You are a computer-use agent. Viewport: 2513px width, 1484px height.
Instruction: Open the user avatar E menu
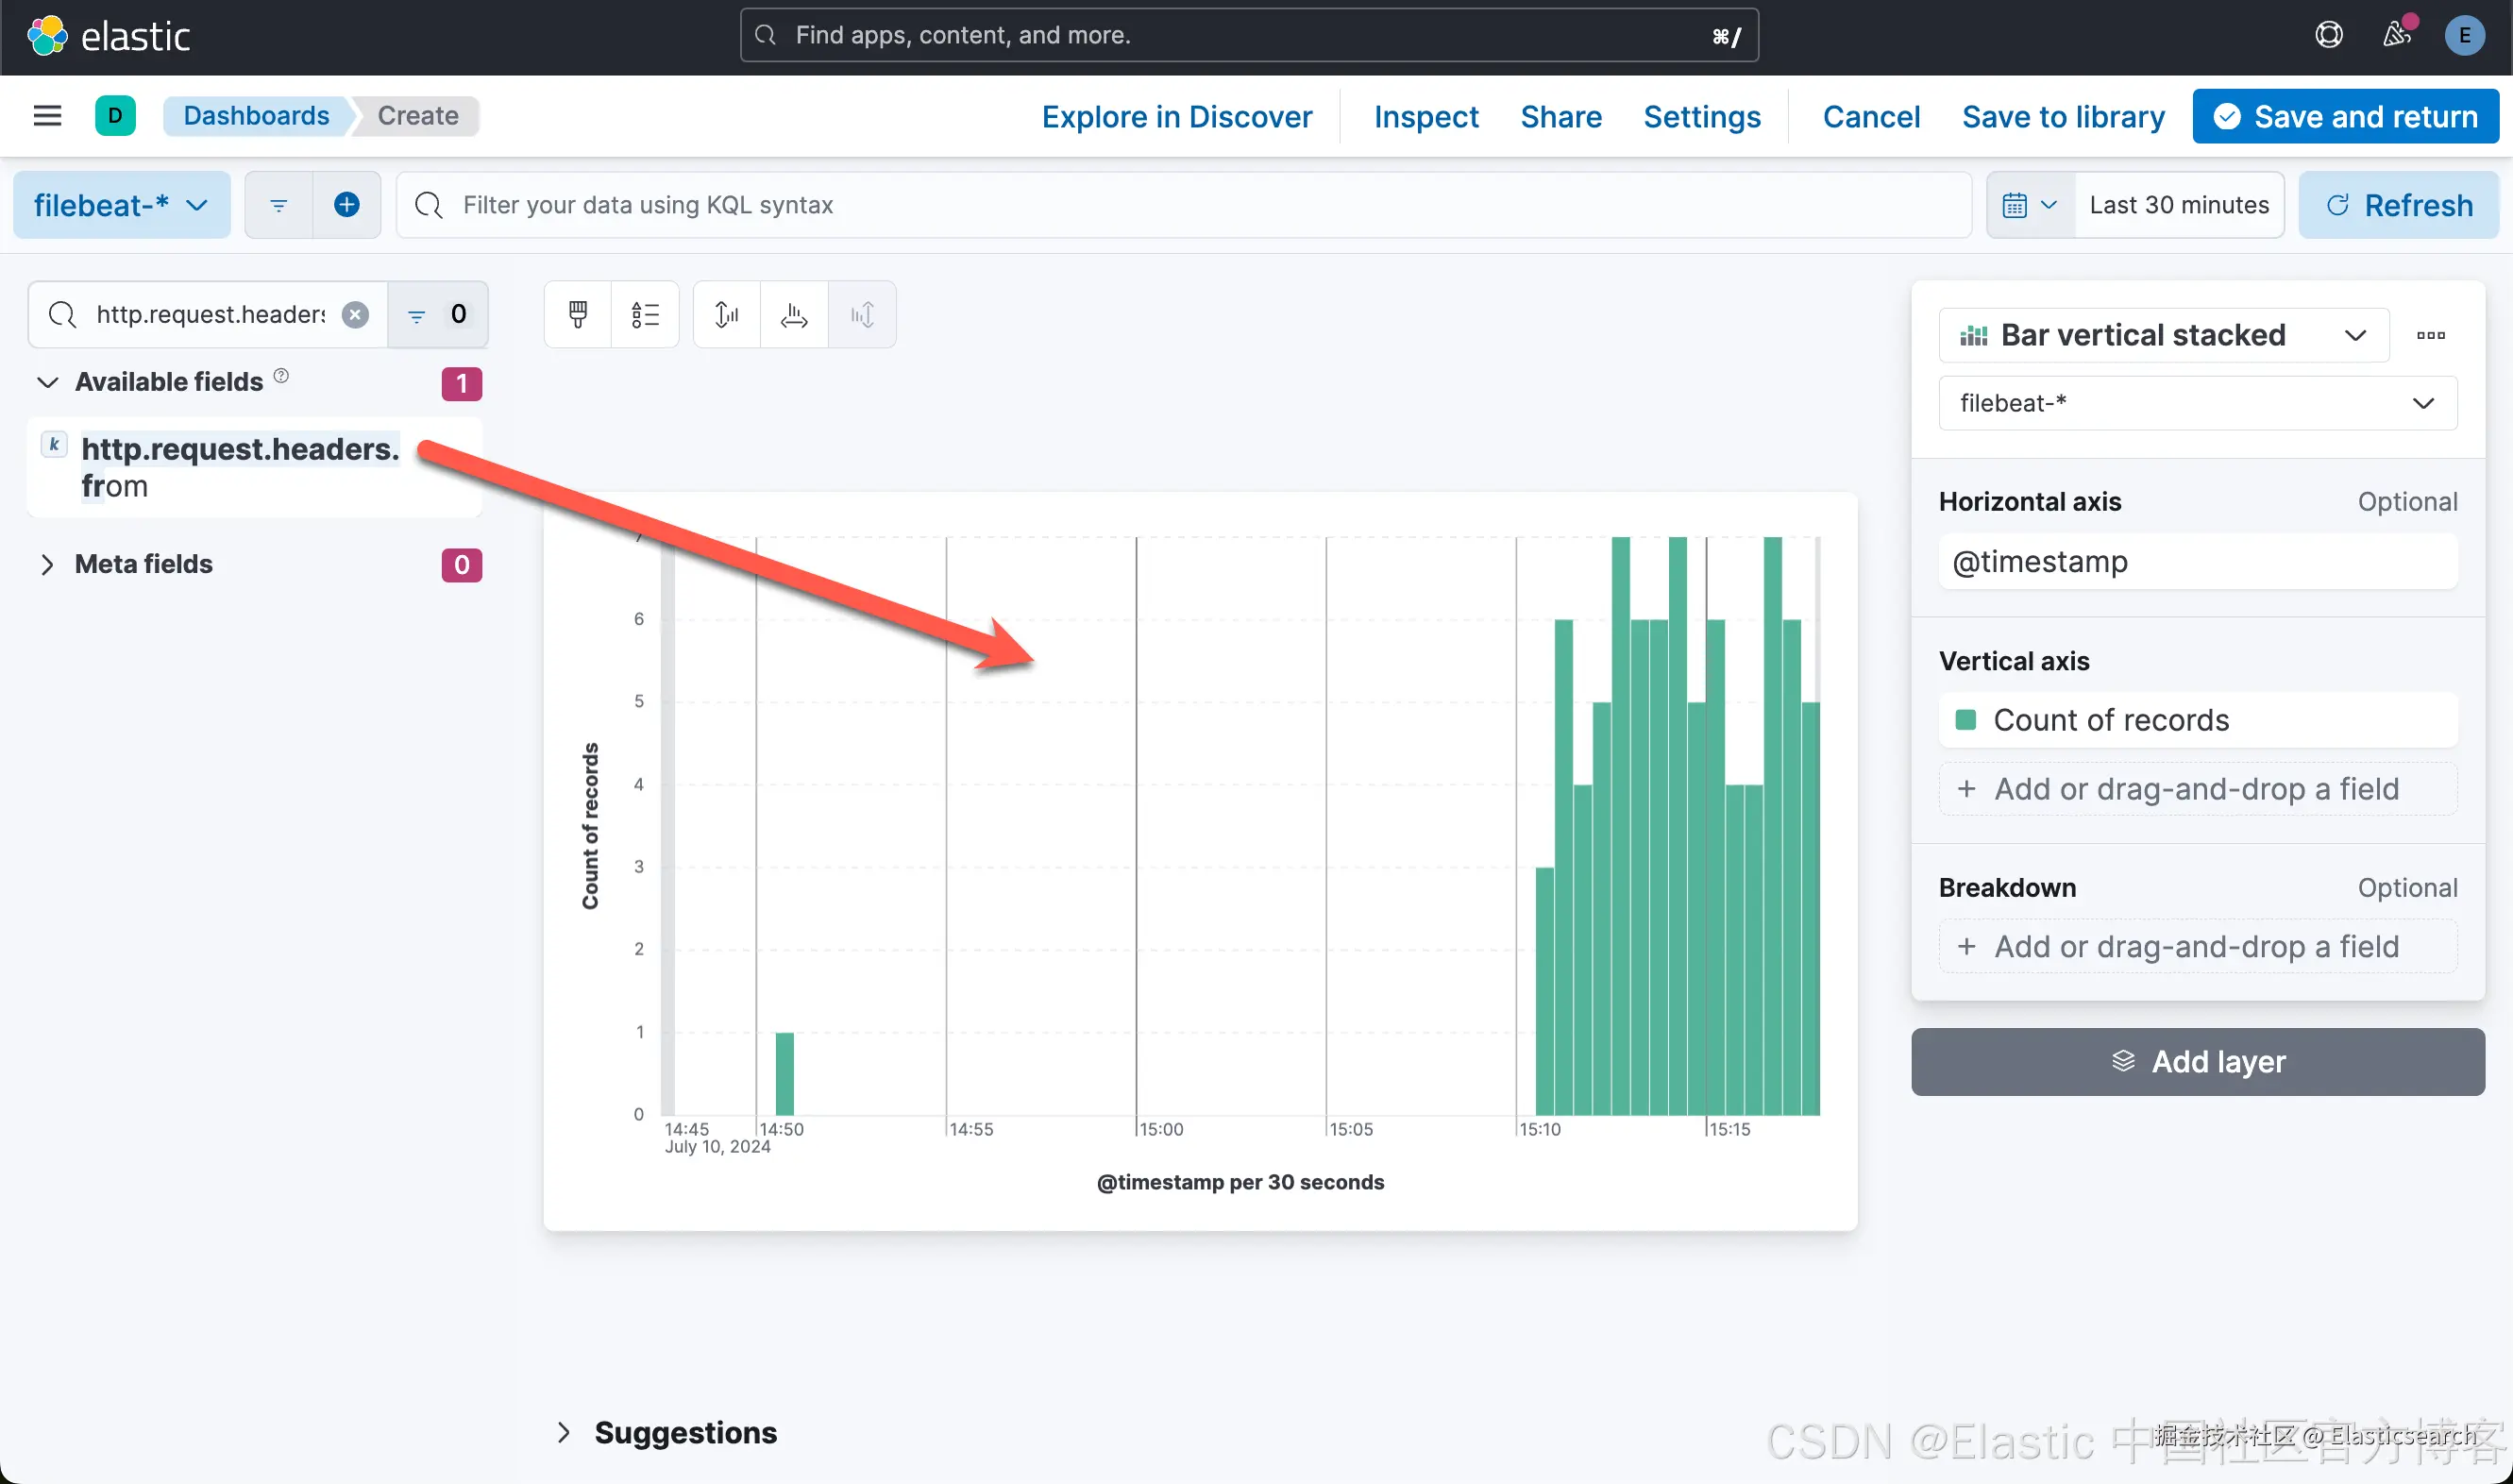pyautogui.click(x=2464, y=36)
